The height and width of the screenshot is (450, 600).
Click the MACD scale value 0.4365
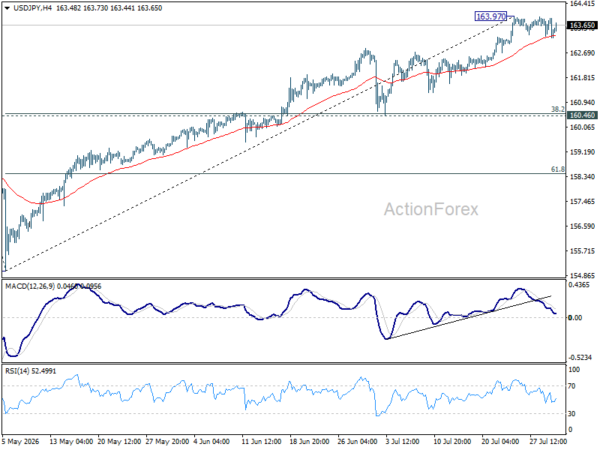tap(579, 285)
